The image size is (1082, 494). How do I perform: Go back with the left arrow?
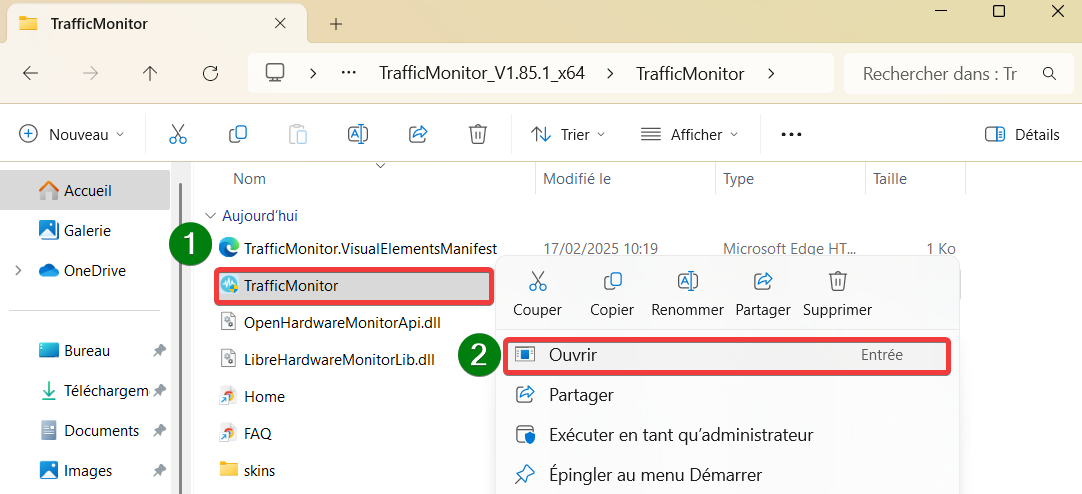point(30,73)
